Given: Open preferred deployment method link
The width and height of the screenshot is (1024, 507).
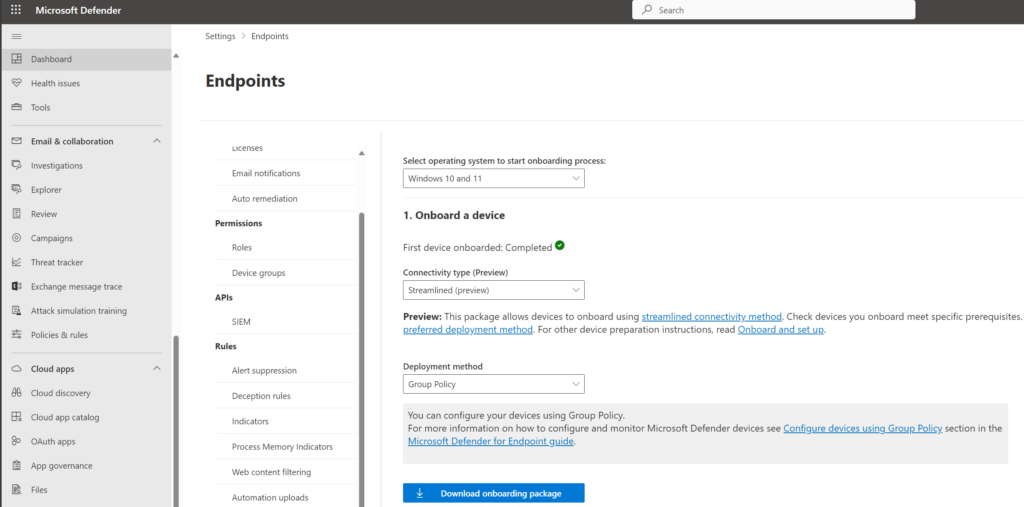Looking at the screenshot, I should (x=468, y=329).
